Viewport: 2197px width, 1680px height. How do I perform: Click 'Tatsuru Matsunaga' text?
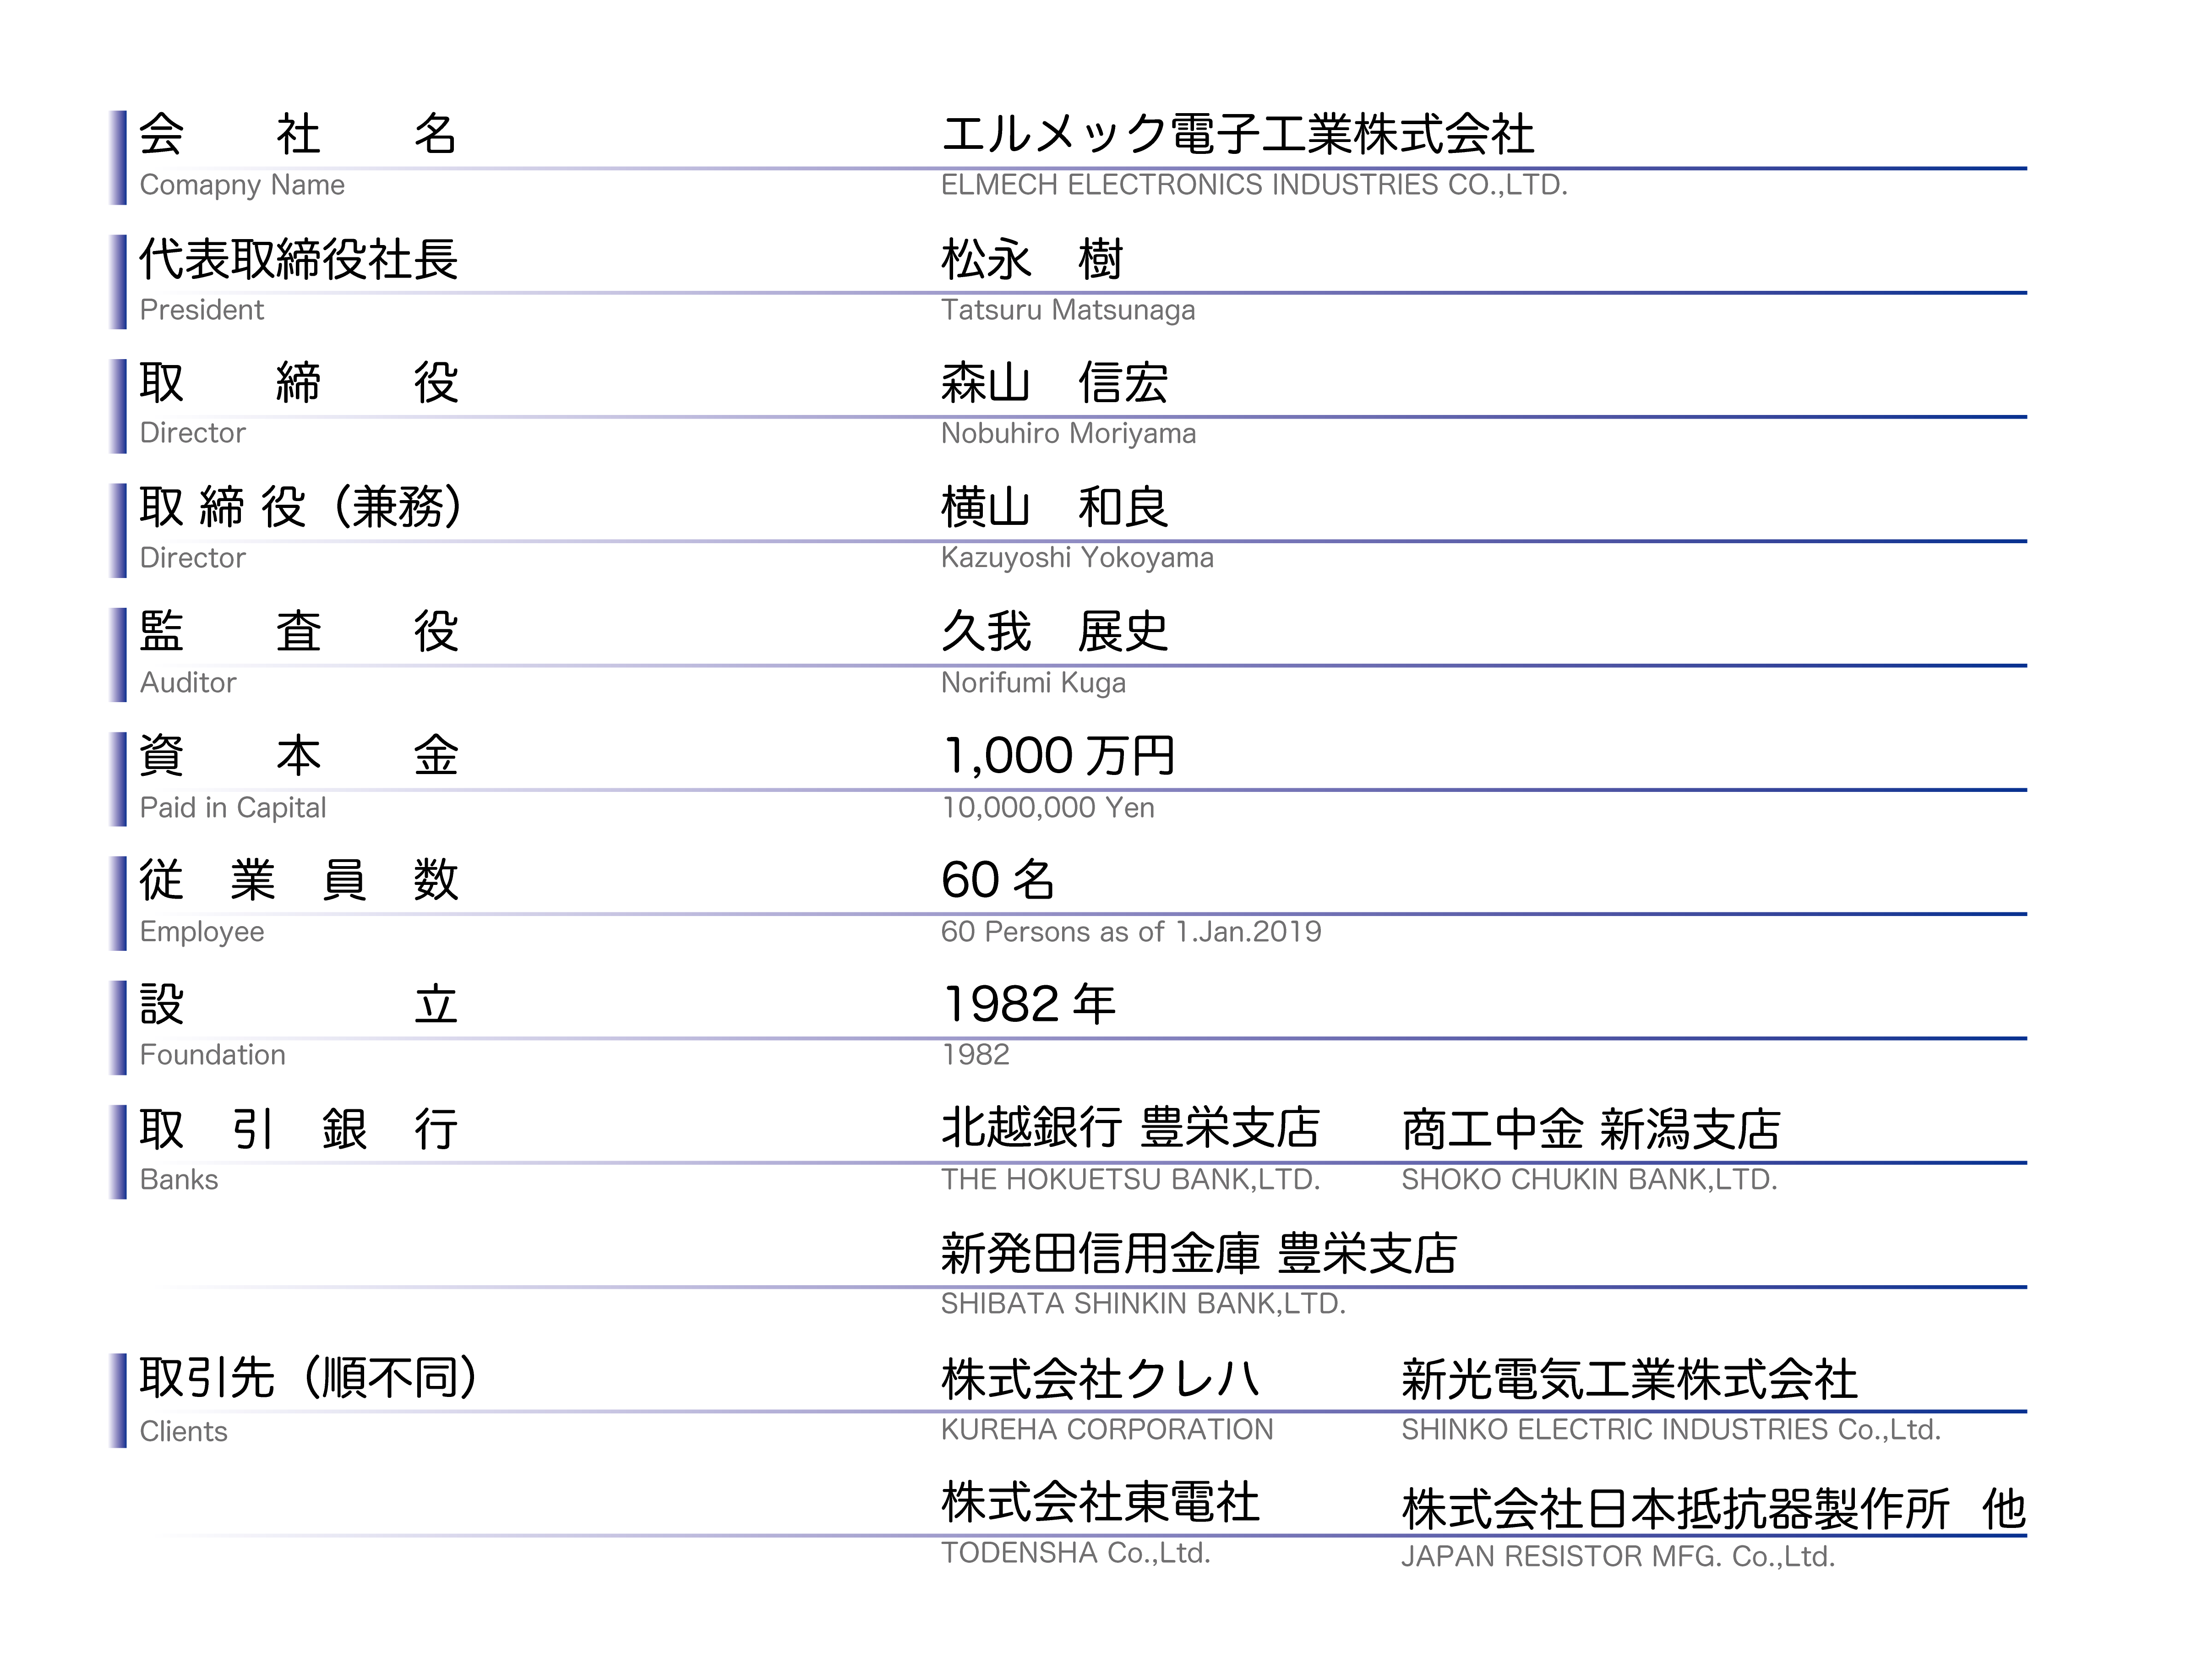click(x=1068, y=310)
